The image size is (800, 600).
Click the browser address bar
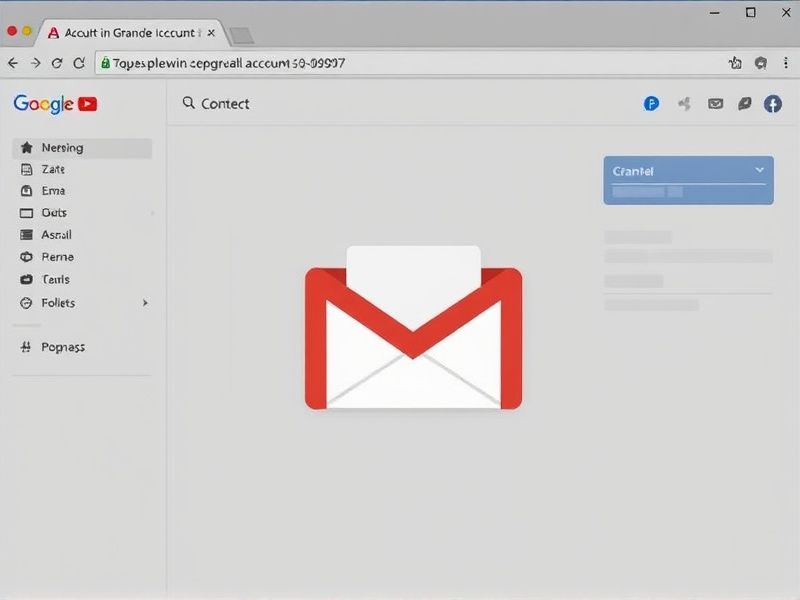[408, 63]
